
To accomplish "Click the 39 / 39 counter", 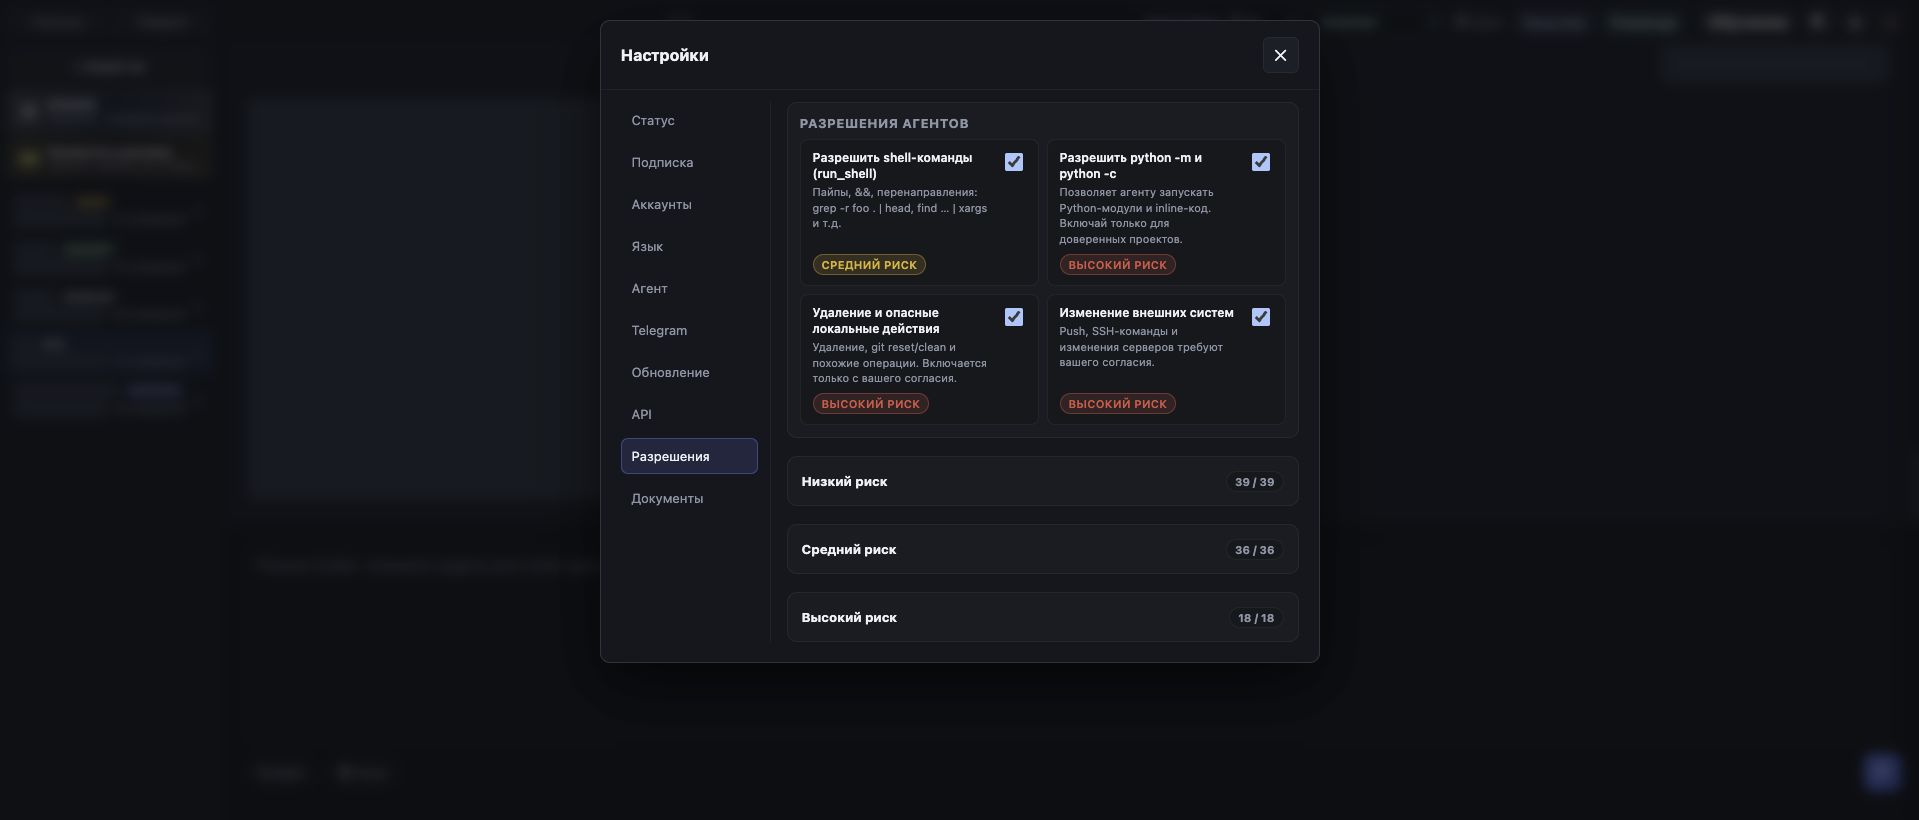I will coord(1254,482).
